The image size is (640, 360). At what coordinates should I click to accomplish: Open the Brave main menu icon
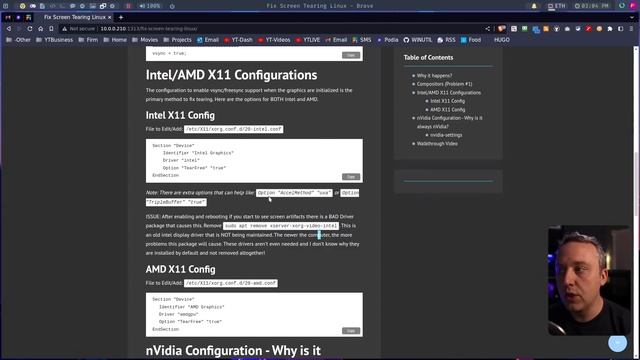pyautogui.click(x=631, y=29)
